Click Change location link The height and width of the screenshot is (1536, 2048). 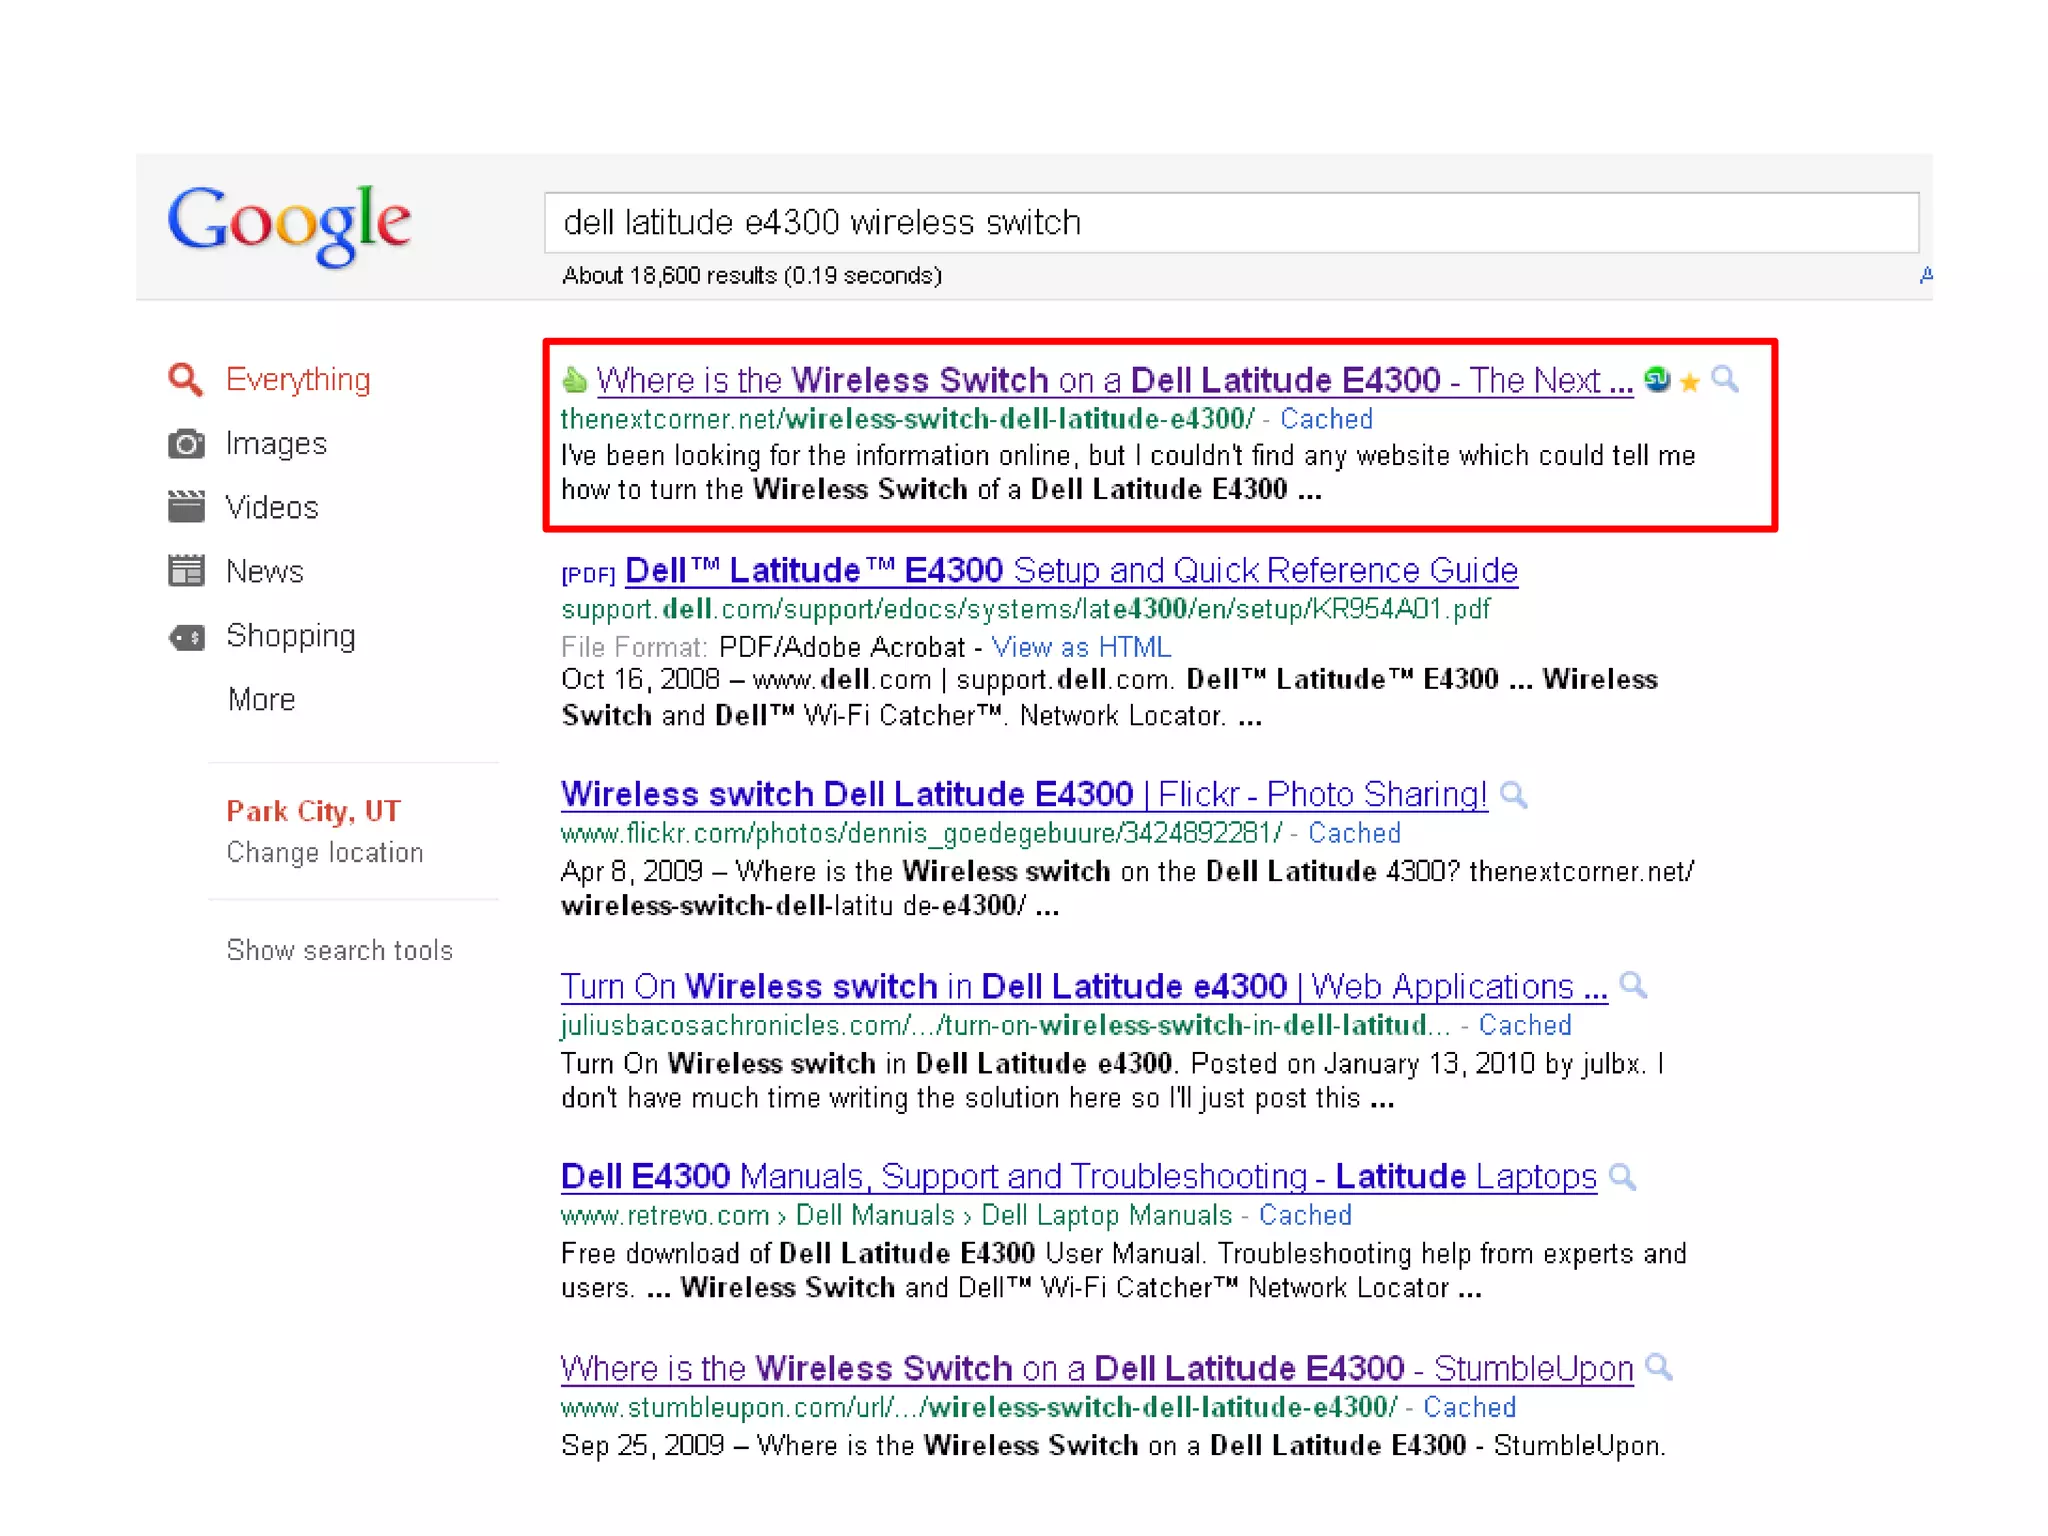[x=324, y=853]
